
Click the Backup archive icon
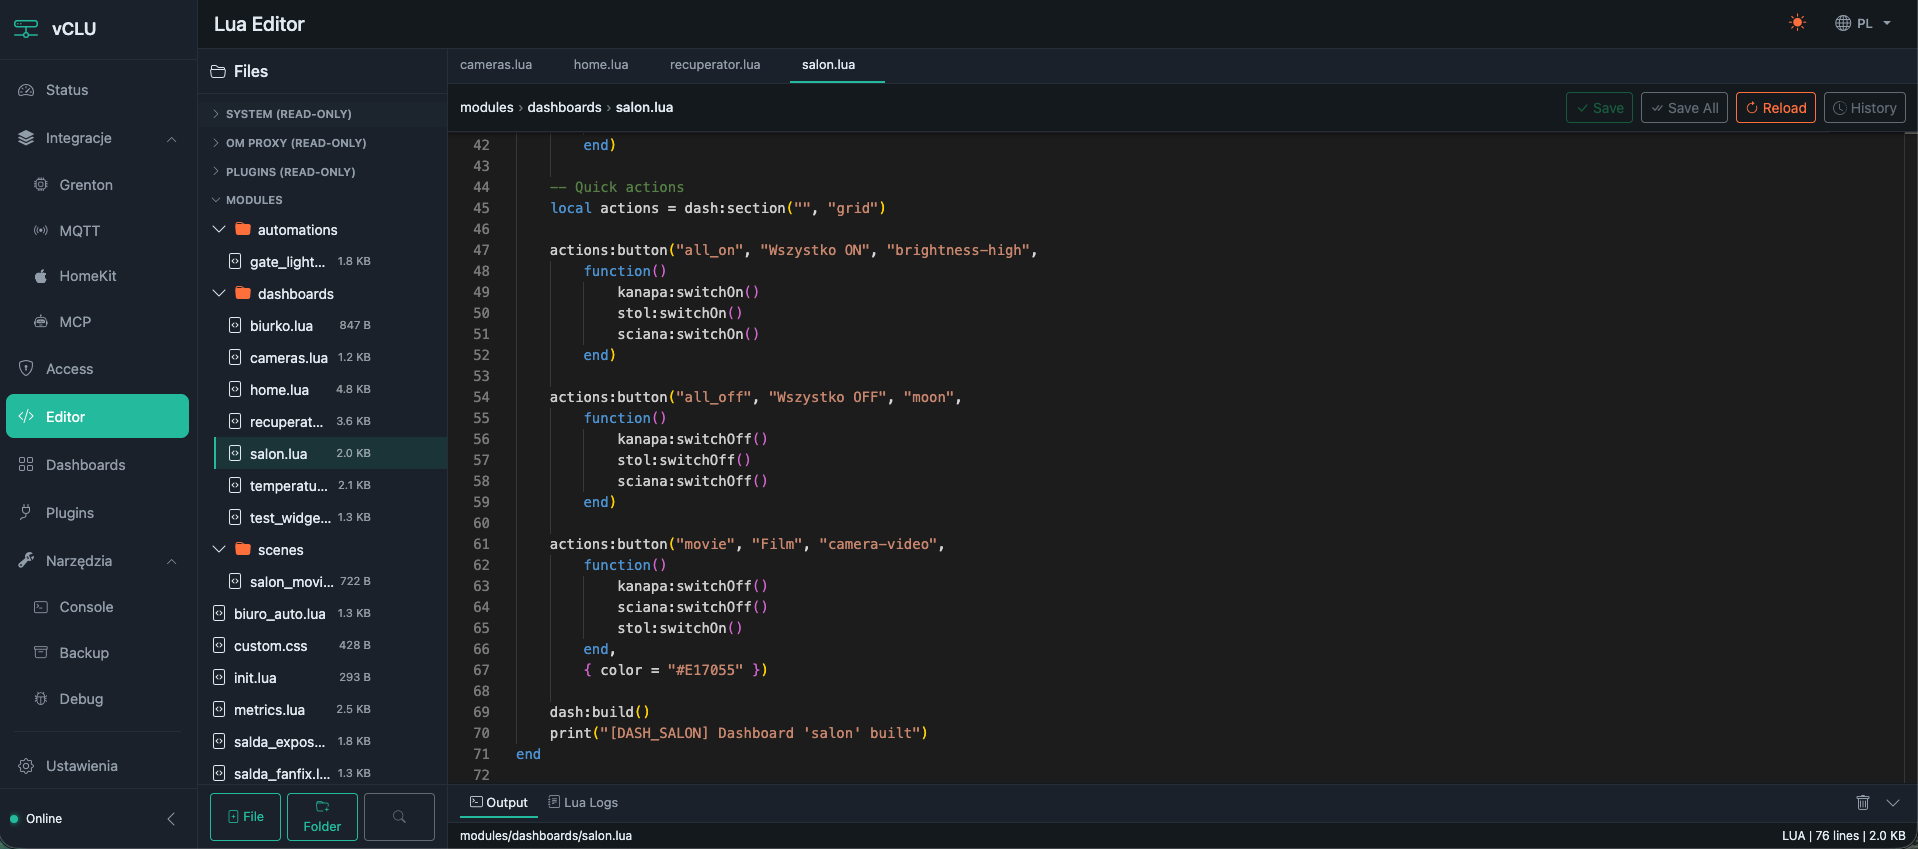coord(41,653)
